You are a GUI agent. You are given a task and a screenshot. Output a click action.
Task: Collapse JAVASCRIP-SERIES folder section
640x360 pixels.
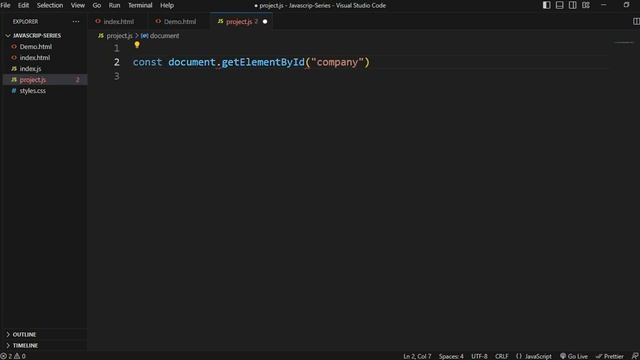37,36
